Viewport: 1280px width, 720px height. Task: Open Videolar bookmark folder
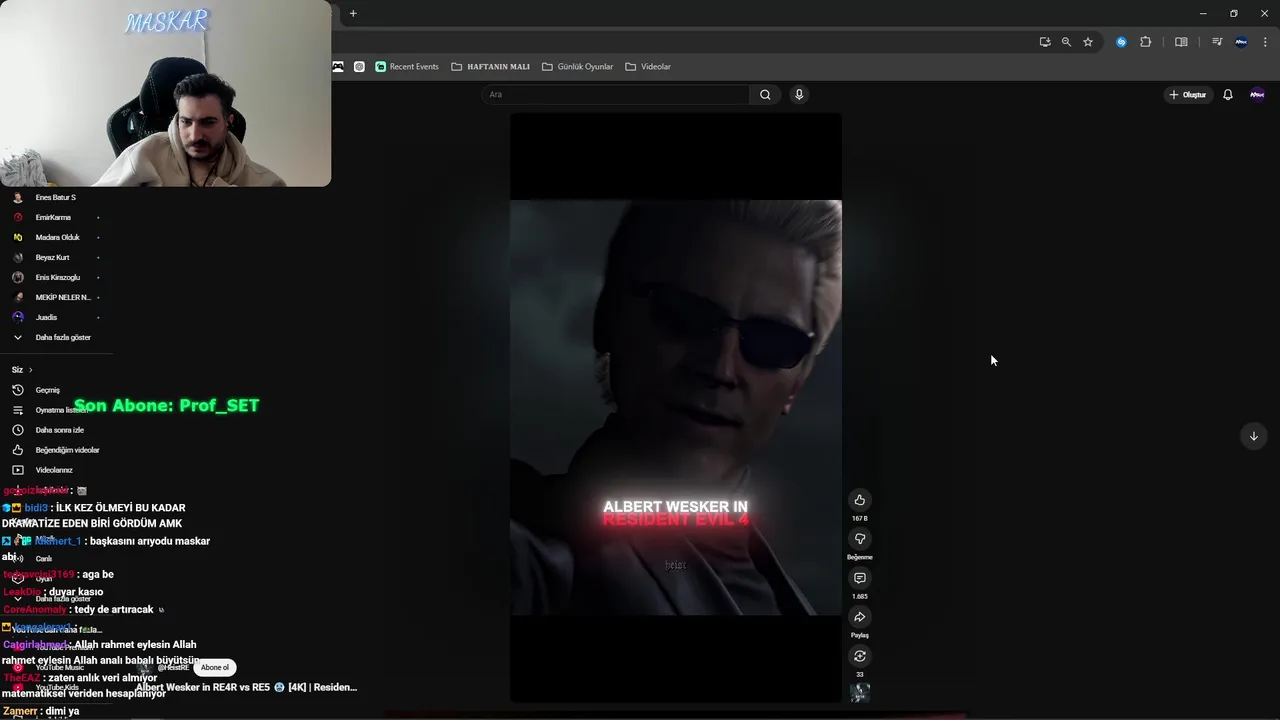[x=648, y=67]
